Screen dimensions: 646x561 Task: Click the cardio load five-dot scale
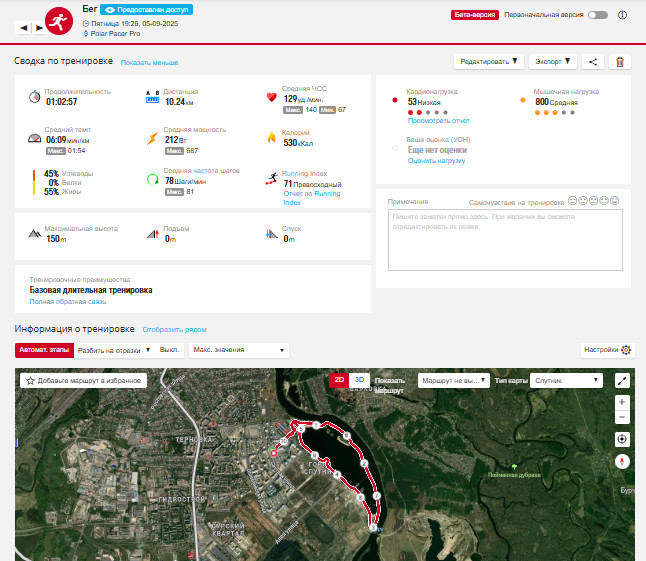point(428,112)
